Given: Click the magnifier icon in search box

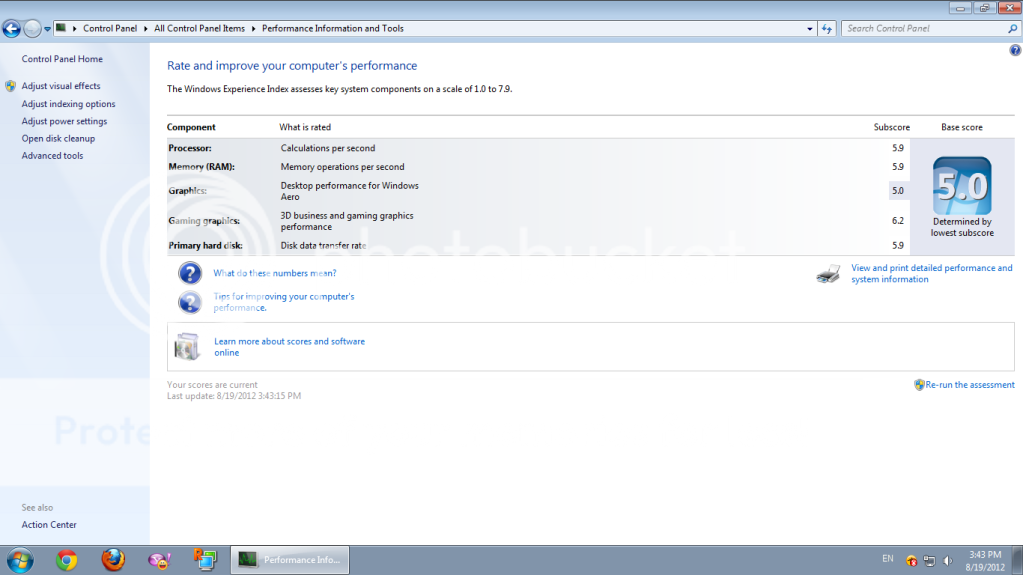Looking at the screenshot, I should click(x=1012, y=29).
